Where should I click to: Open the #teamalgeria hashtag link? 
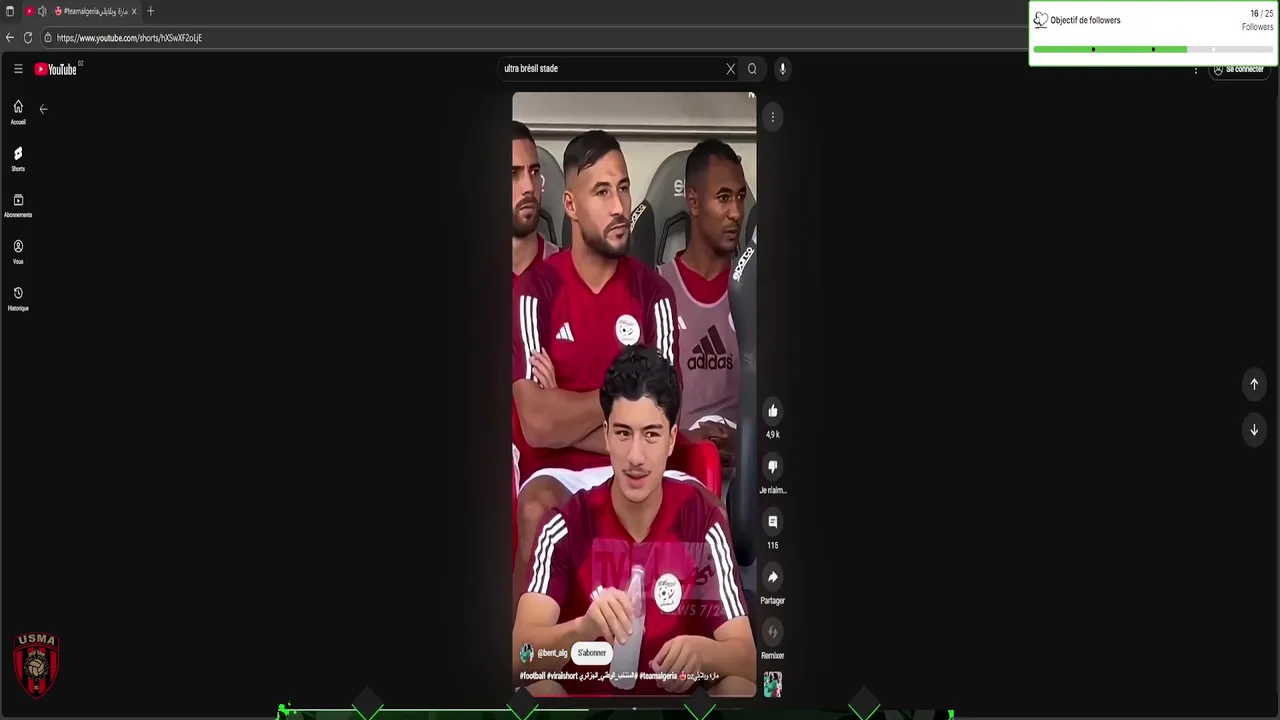(658, 676)
